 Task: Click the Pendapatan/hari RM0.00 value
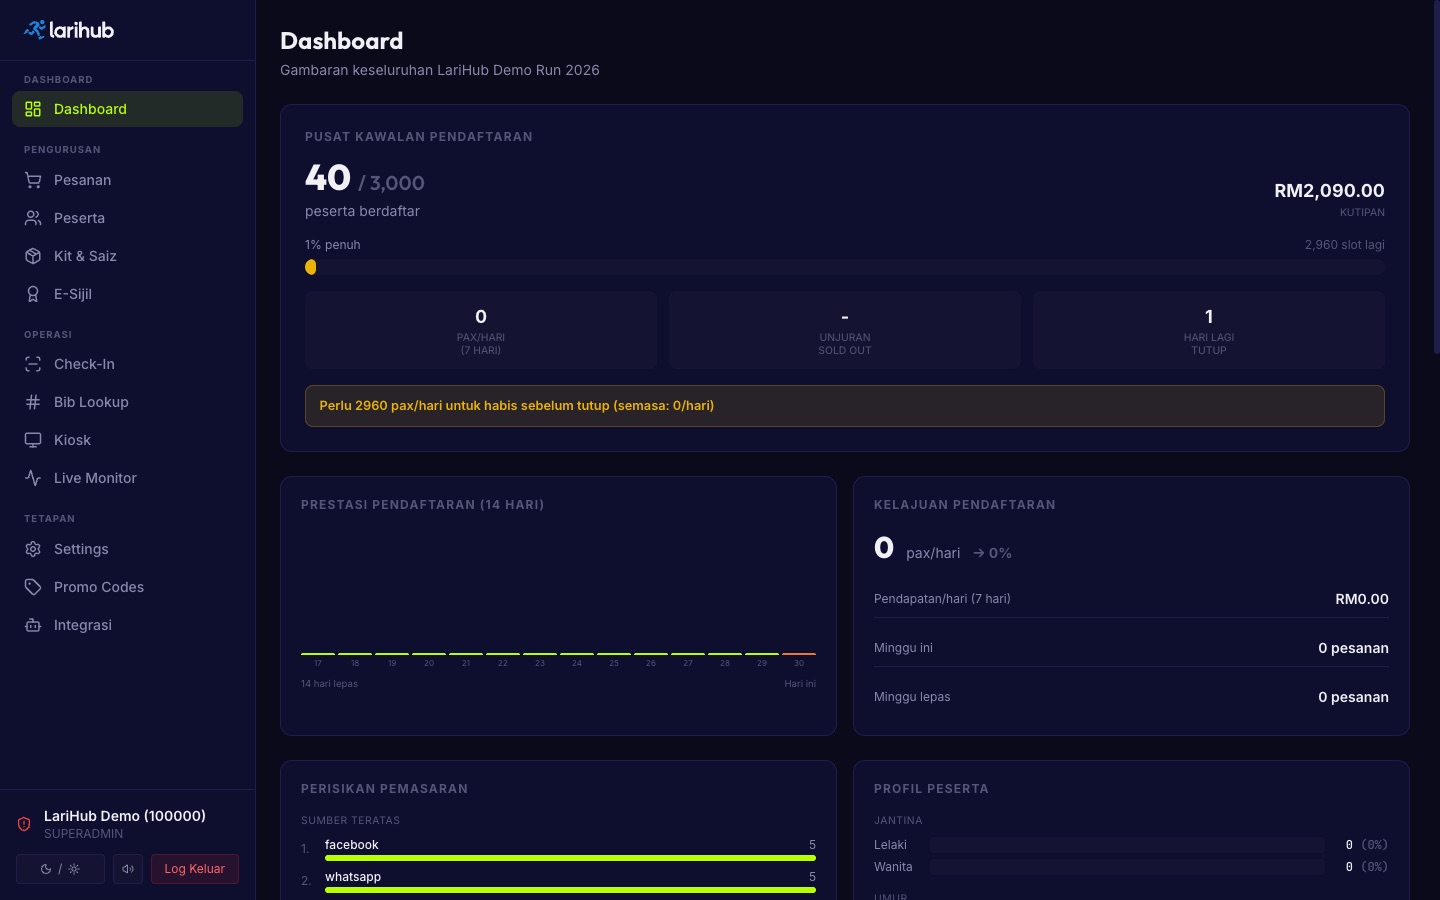coord(1362,599)
